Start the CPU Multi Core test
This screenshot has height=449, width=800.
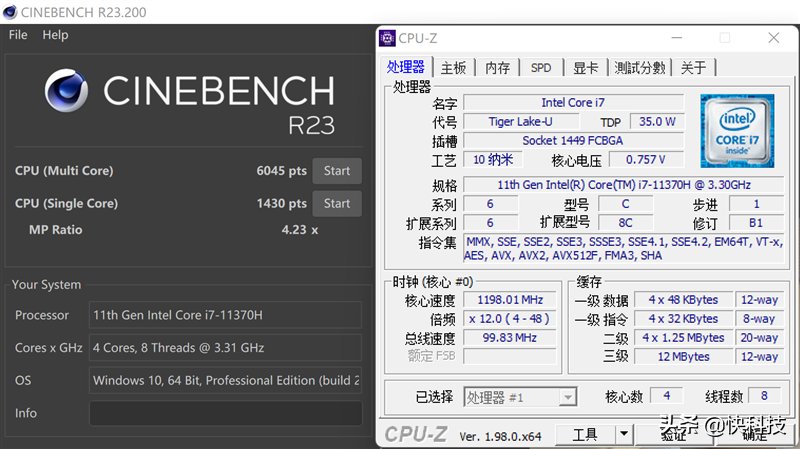coord(337,171)
